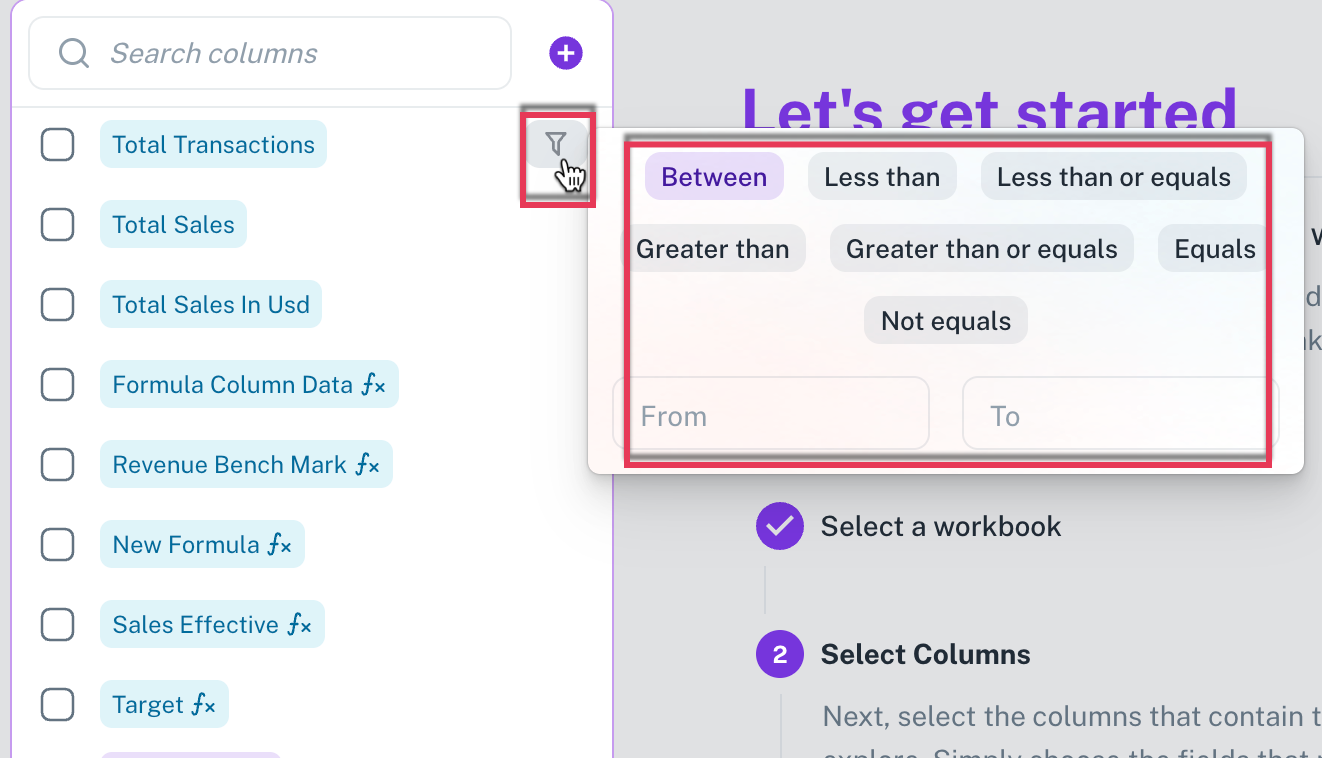Click the step 2 circle for Select Columns
This screenshot has width=1322, height=758.
tap(780, 655)
